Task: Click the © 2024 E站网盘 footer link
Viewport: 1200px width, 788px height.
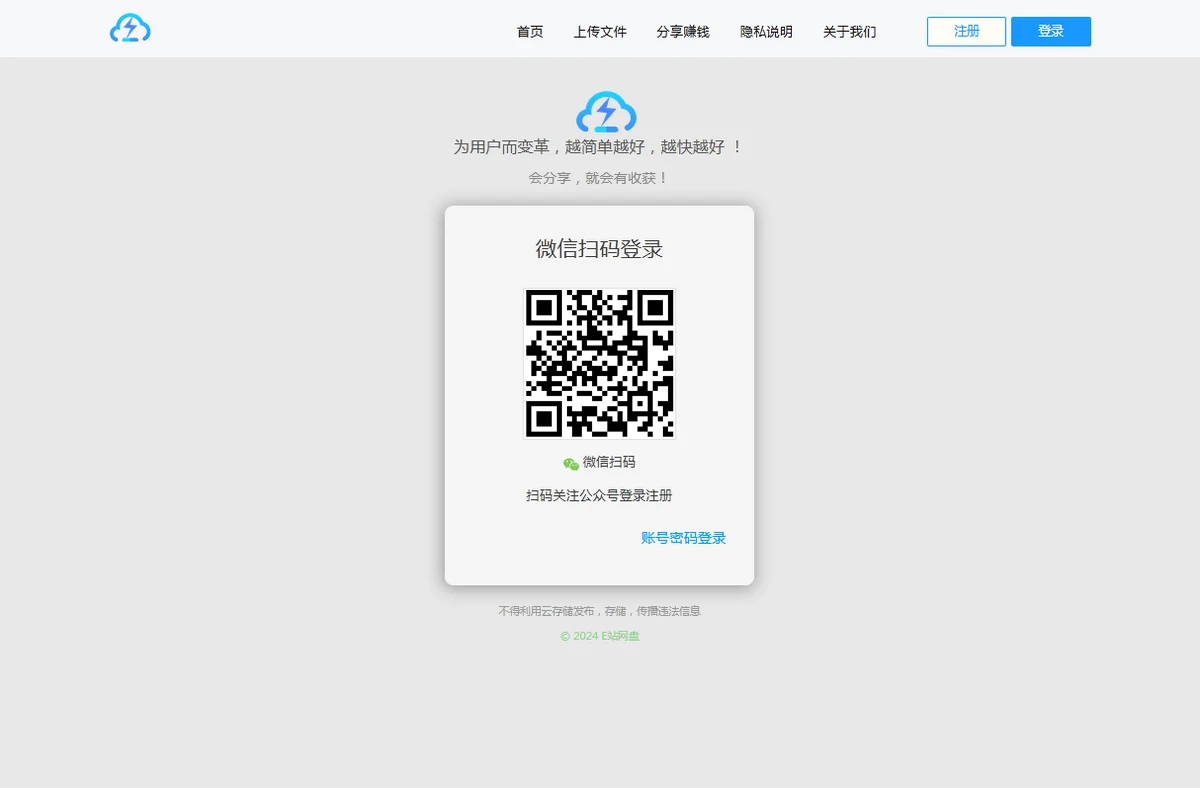Action: click(599, 636)
